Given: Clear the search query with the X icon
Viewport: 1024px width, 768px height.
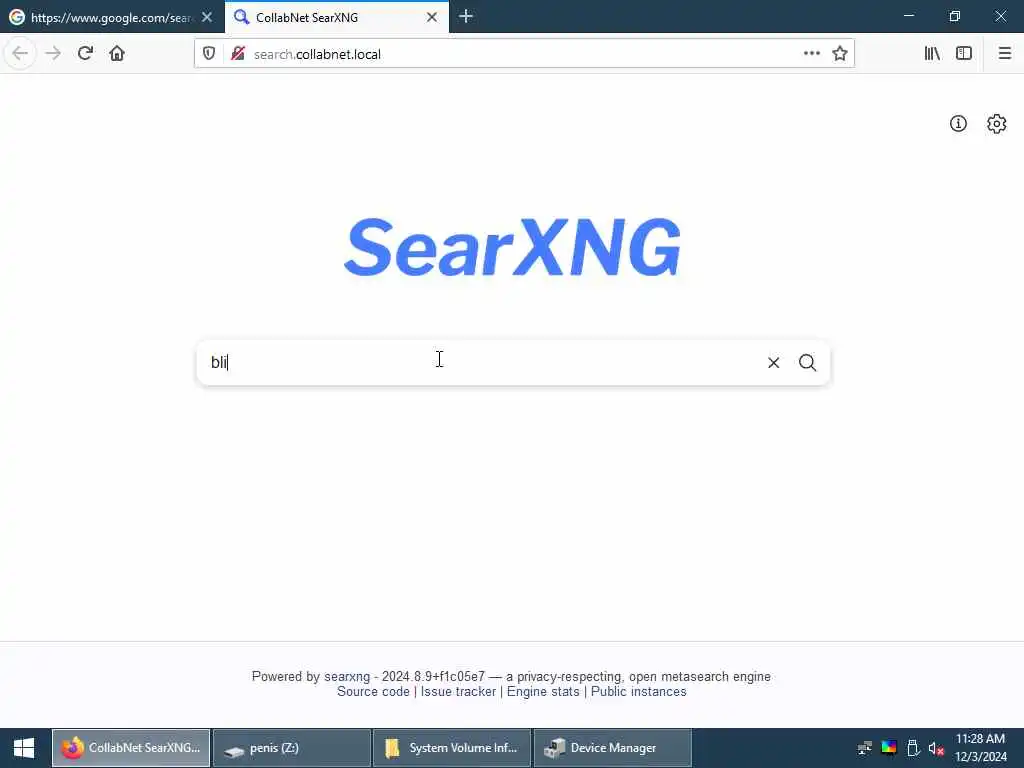Looking at the screenshot, I should pyautogui.click(x=773, y=362).
